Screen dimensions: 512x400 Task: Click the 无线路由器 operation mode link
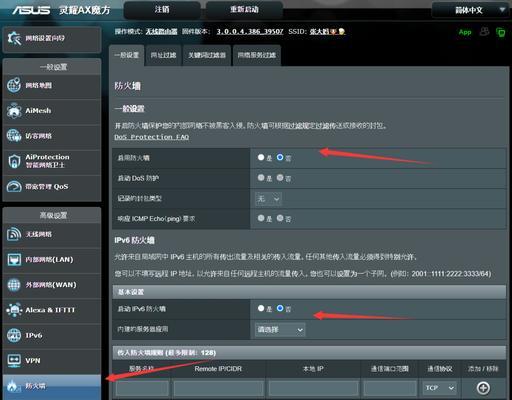(x=161, y=32)
